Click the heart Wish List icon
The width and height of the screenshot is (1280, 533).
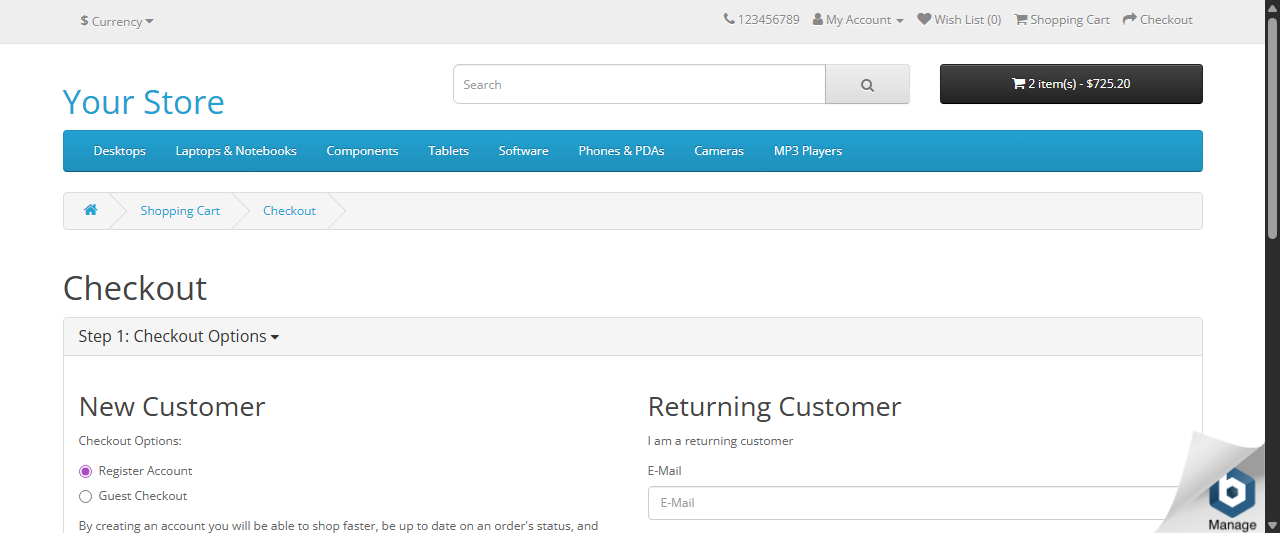coord(924,20)
